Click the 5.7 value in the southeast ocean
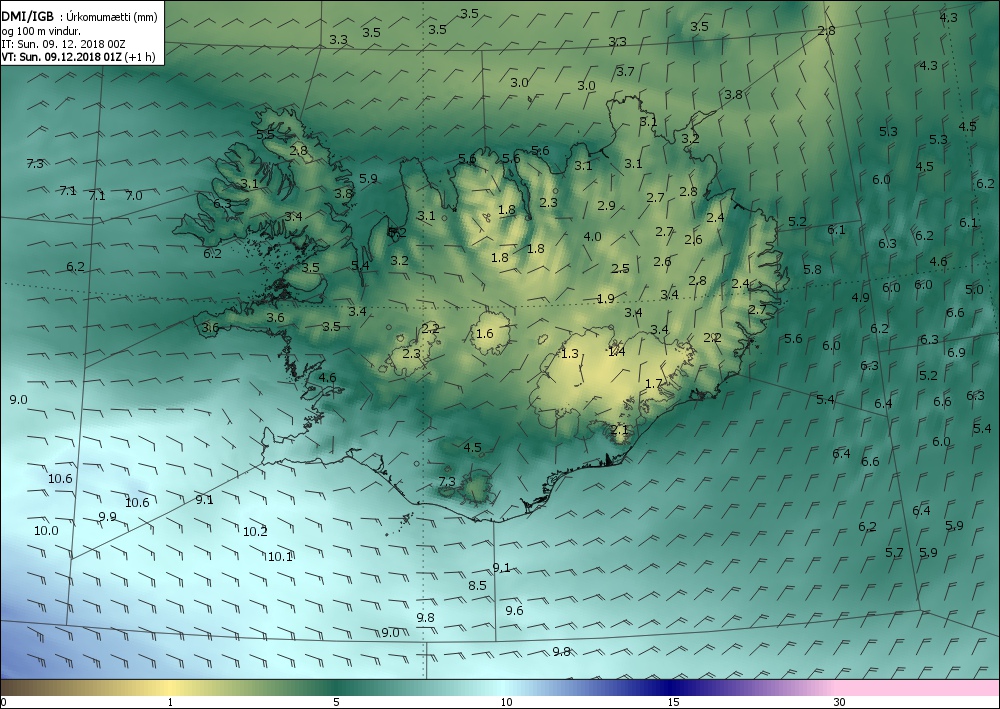The width and height of the screenshot is (1000, 709). (x=894, y=552)
